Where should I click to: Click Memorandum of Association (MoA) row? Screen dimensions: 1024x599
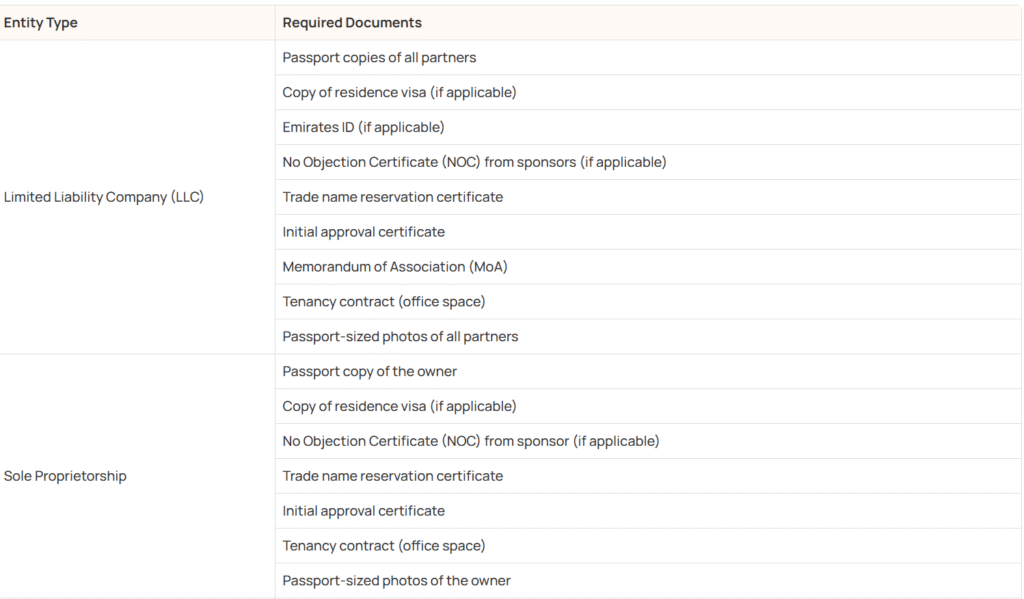(x=648, y=267)
